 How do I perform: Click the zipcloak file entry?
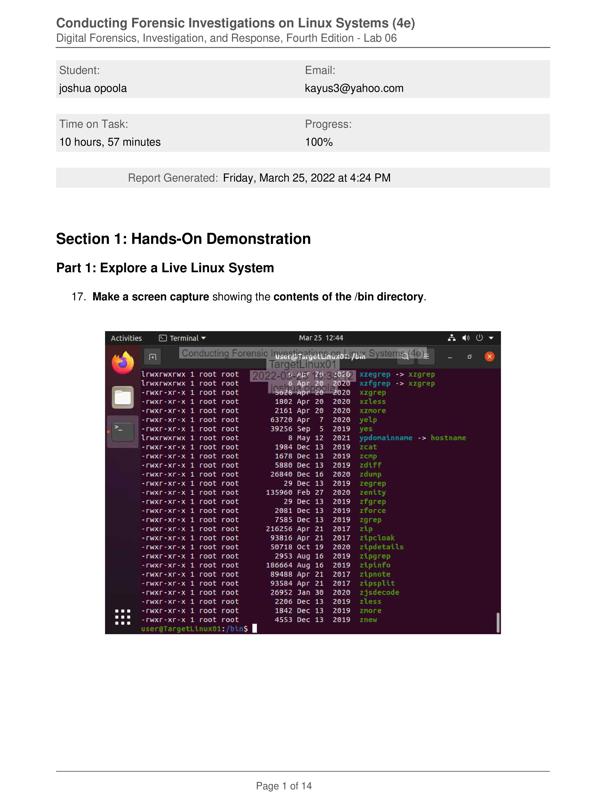pos(377,538)
